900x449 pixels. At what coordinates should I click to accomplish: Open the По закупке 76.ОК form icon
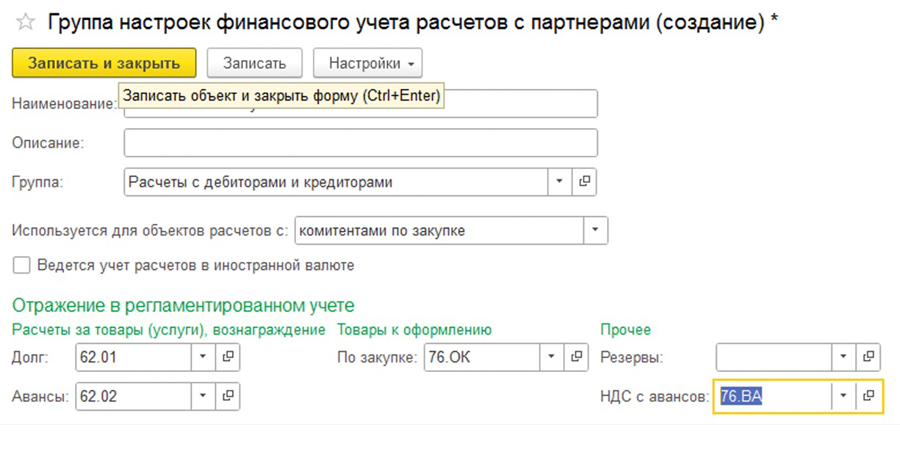[576, 356]
